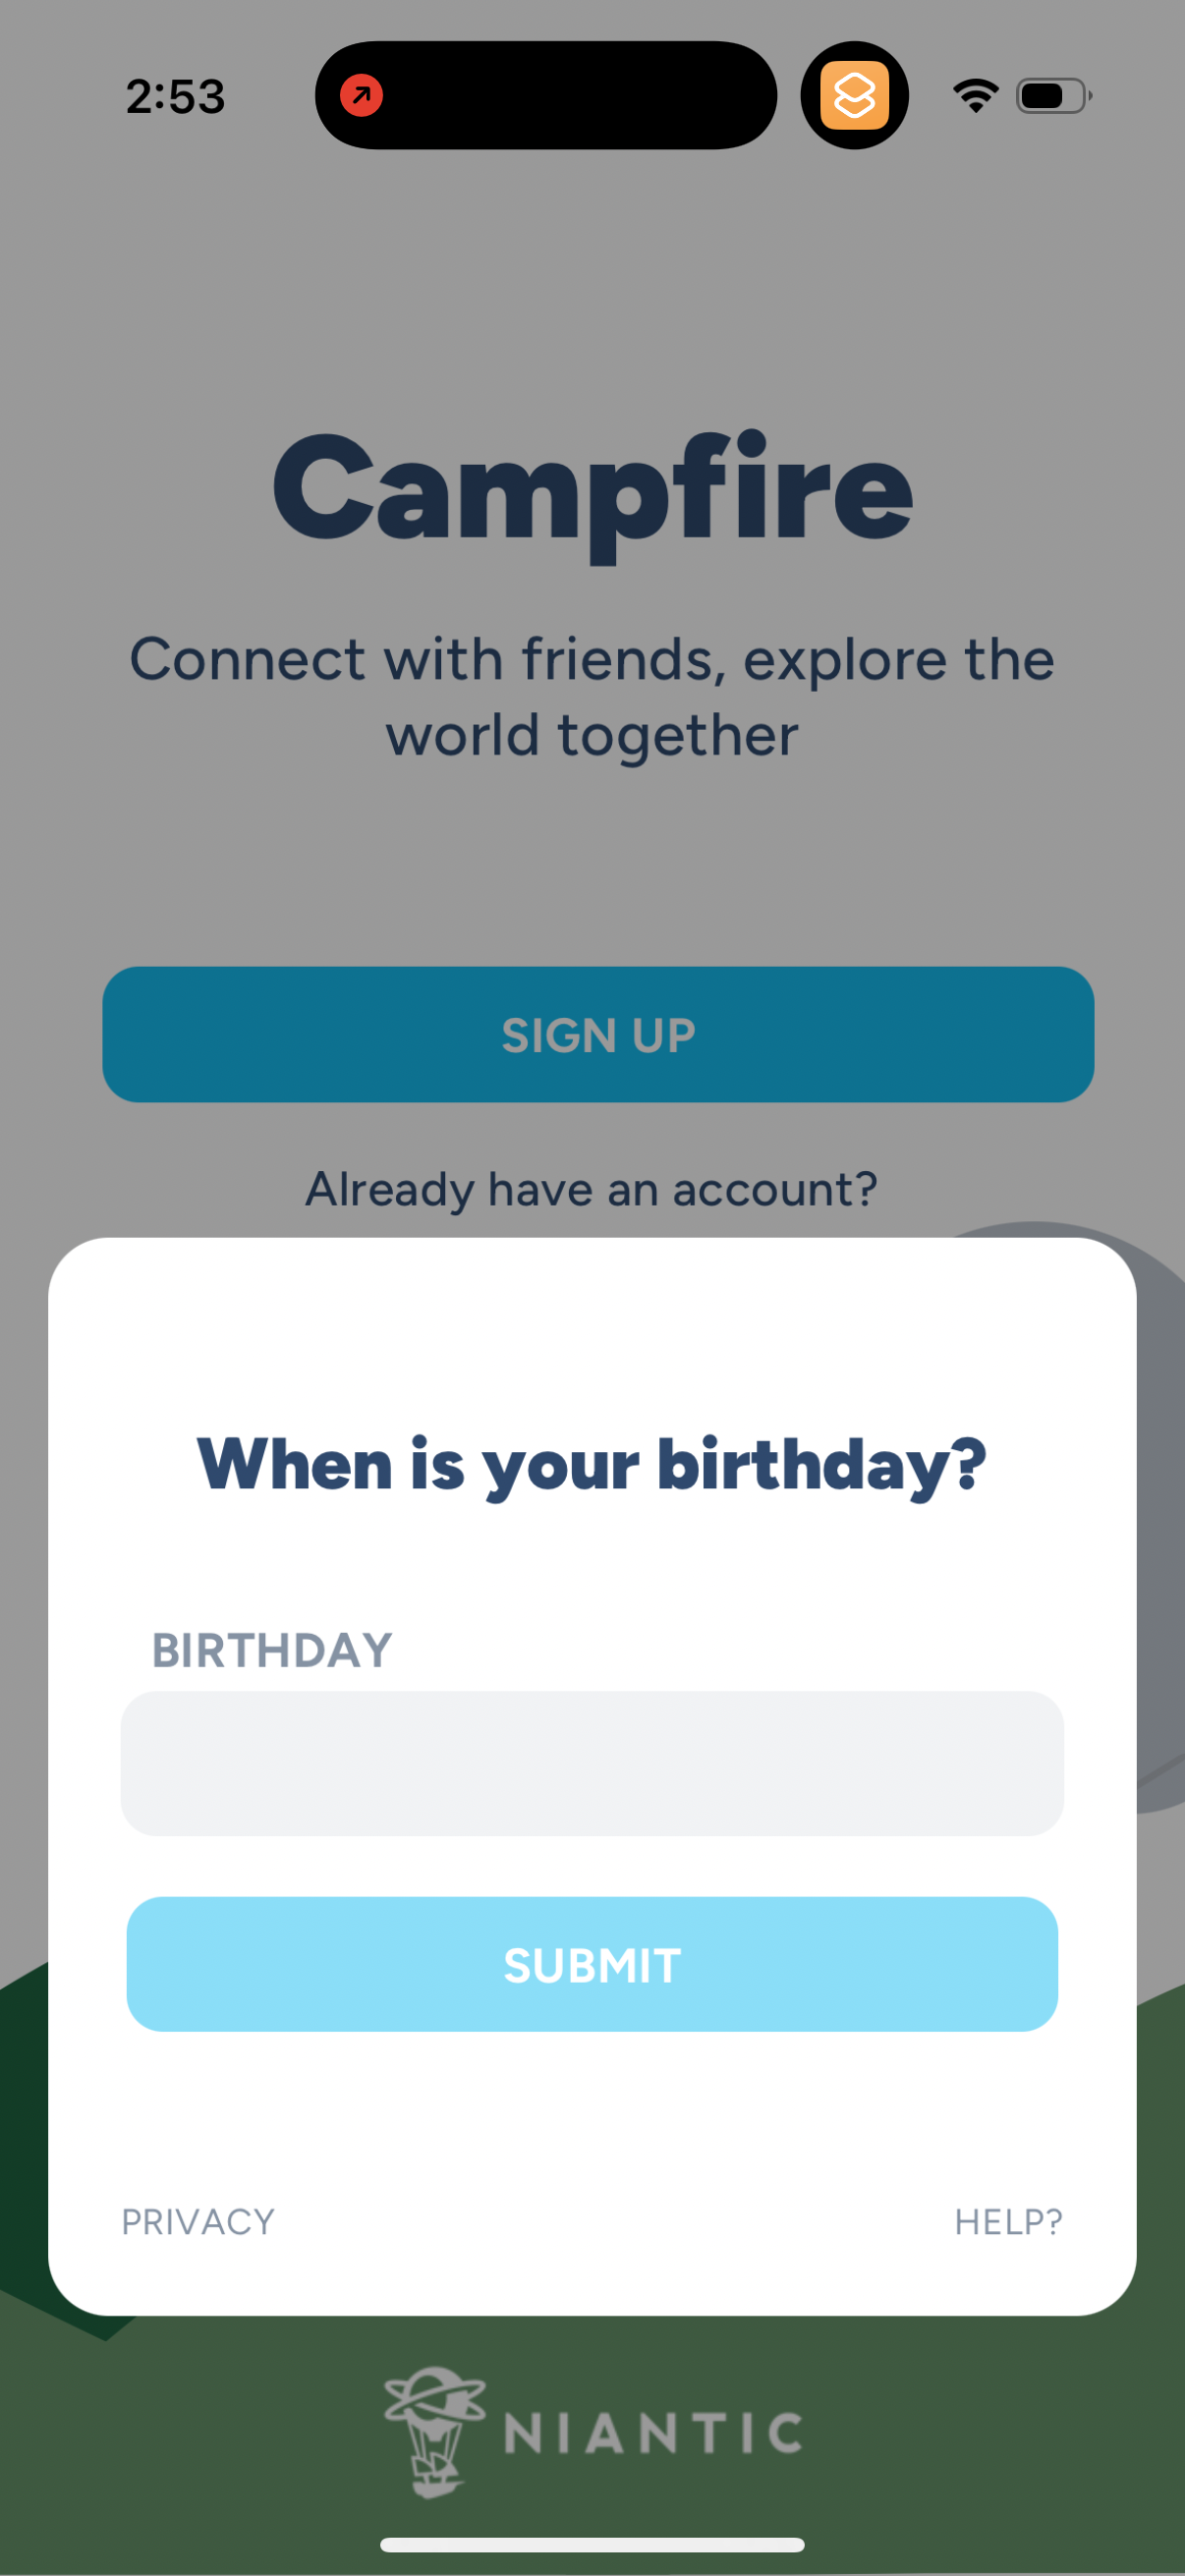Focus the empty birthday input field
Viewport: 1185px width, 2576px height.
tap(592, 1763)
